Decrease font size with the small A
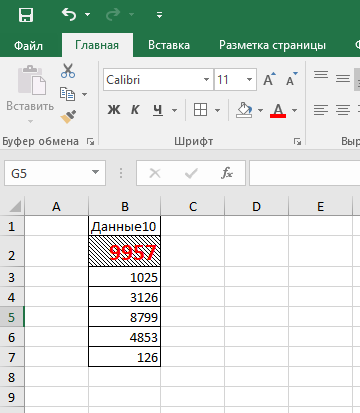The width and height of the screenshot is (360, 413). click(292, 79)
